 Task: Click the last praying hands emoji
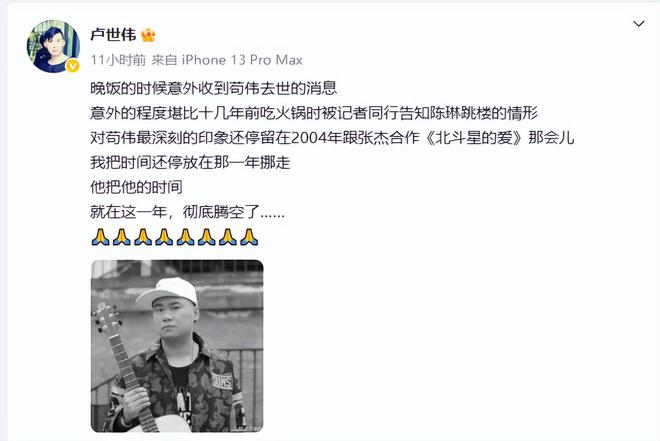249,237
